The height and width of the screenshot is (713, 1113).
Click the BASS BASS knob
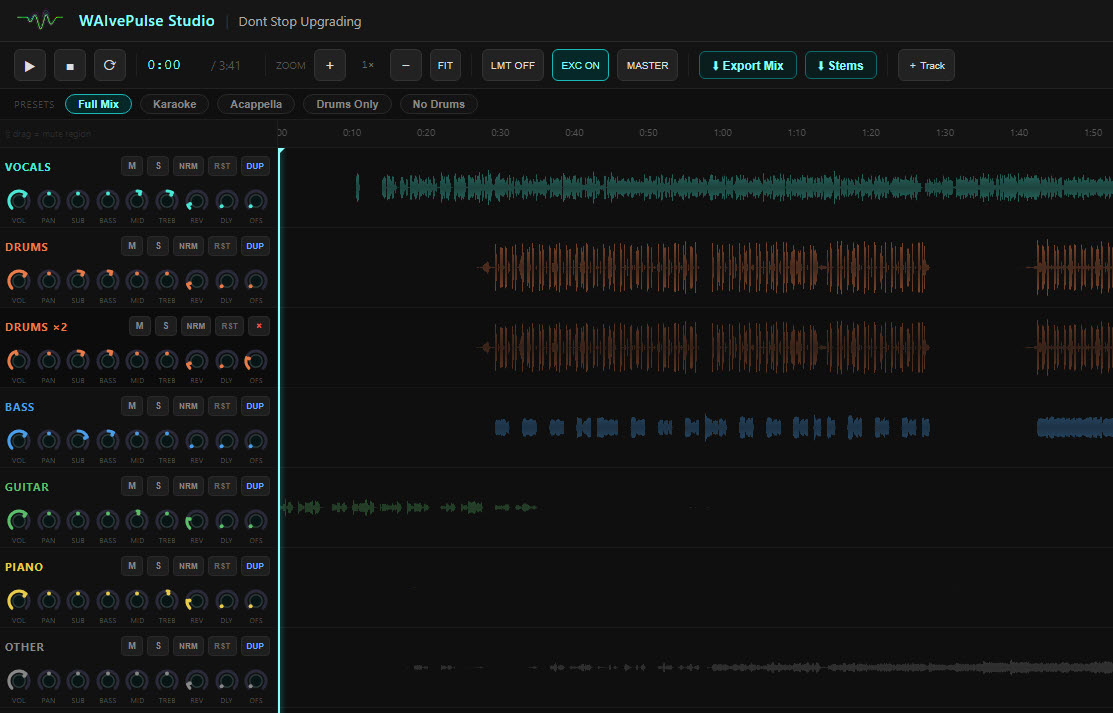[108, 441]
